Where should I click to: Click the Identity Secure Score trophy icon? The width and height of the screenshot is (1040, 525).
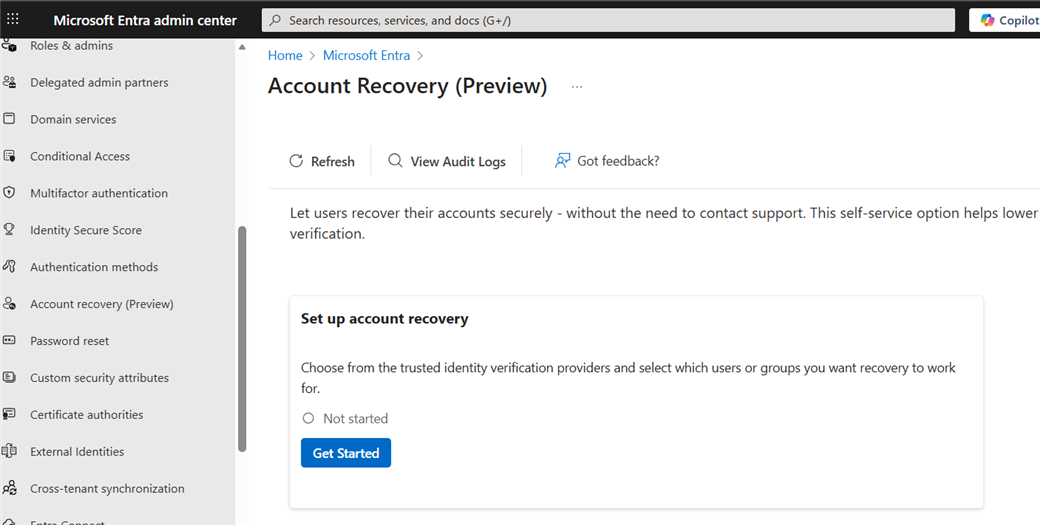10,230
